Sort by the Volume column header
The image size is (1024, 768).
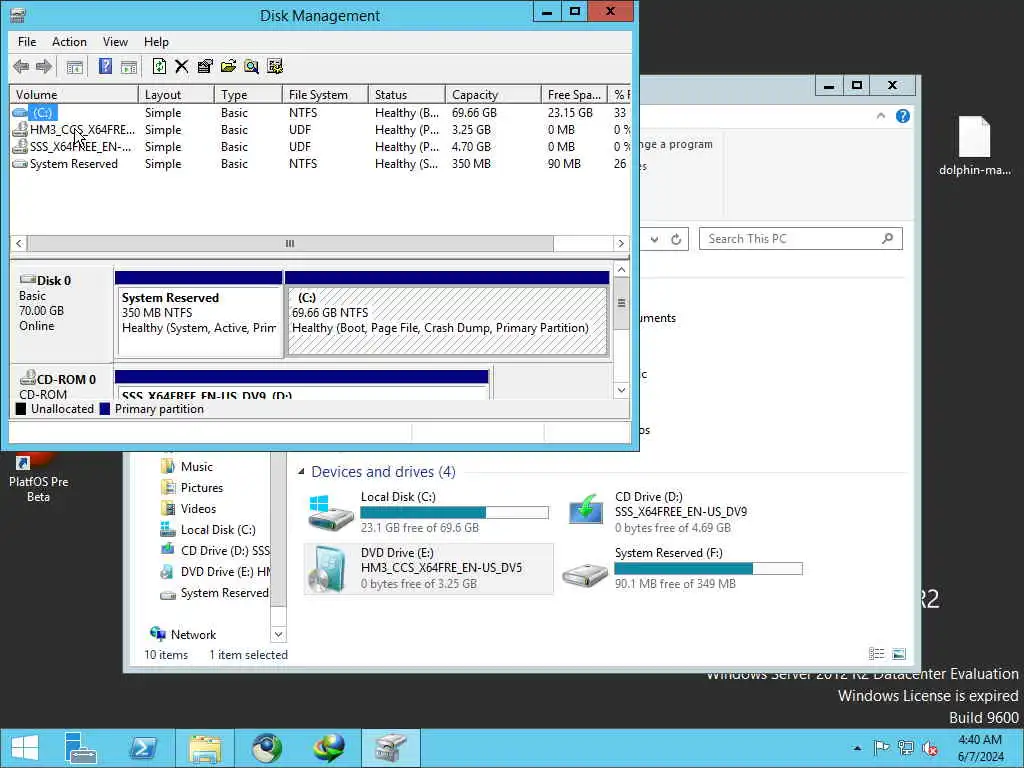click(74, 95)
